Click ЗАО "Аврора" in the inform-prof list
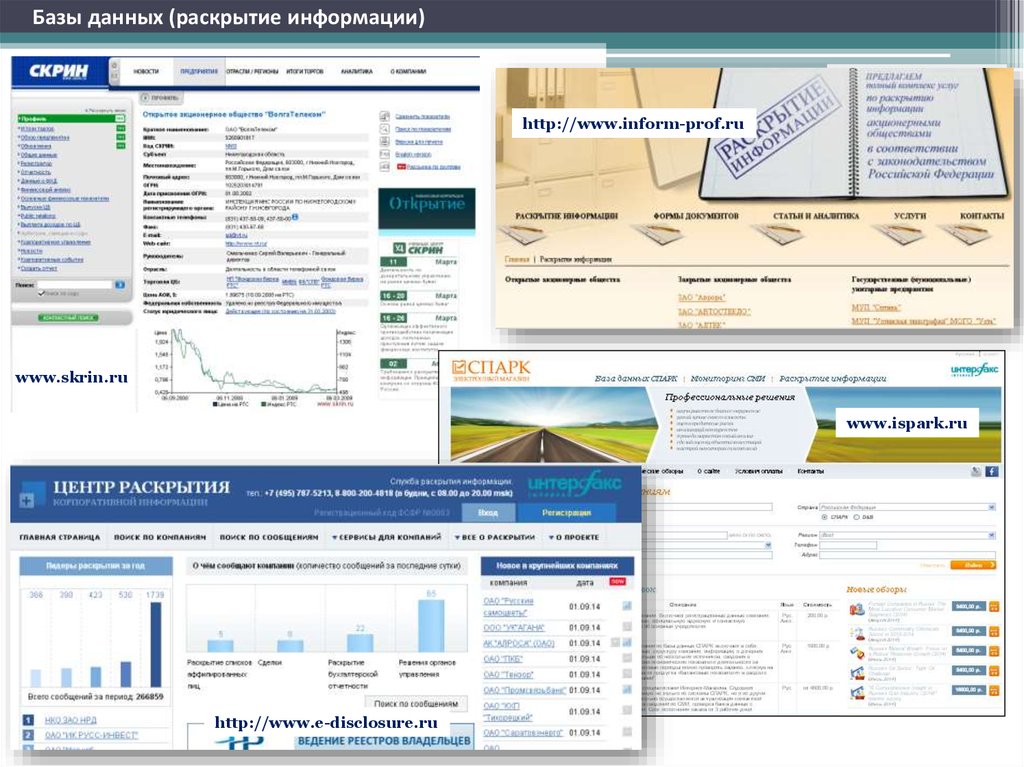 click(701, 297)
